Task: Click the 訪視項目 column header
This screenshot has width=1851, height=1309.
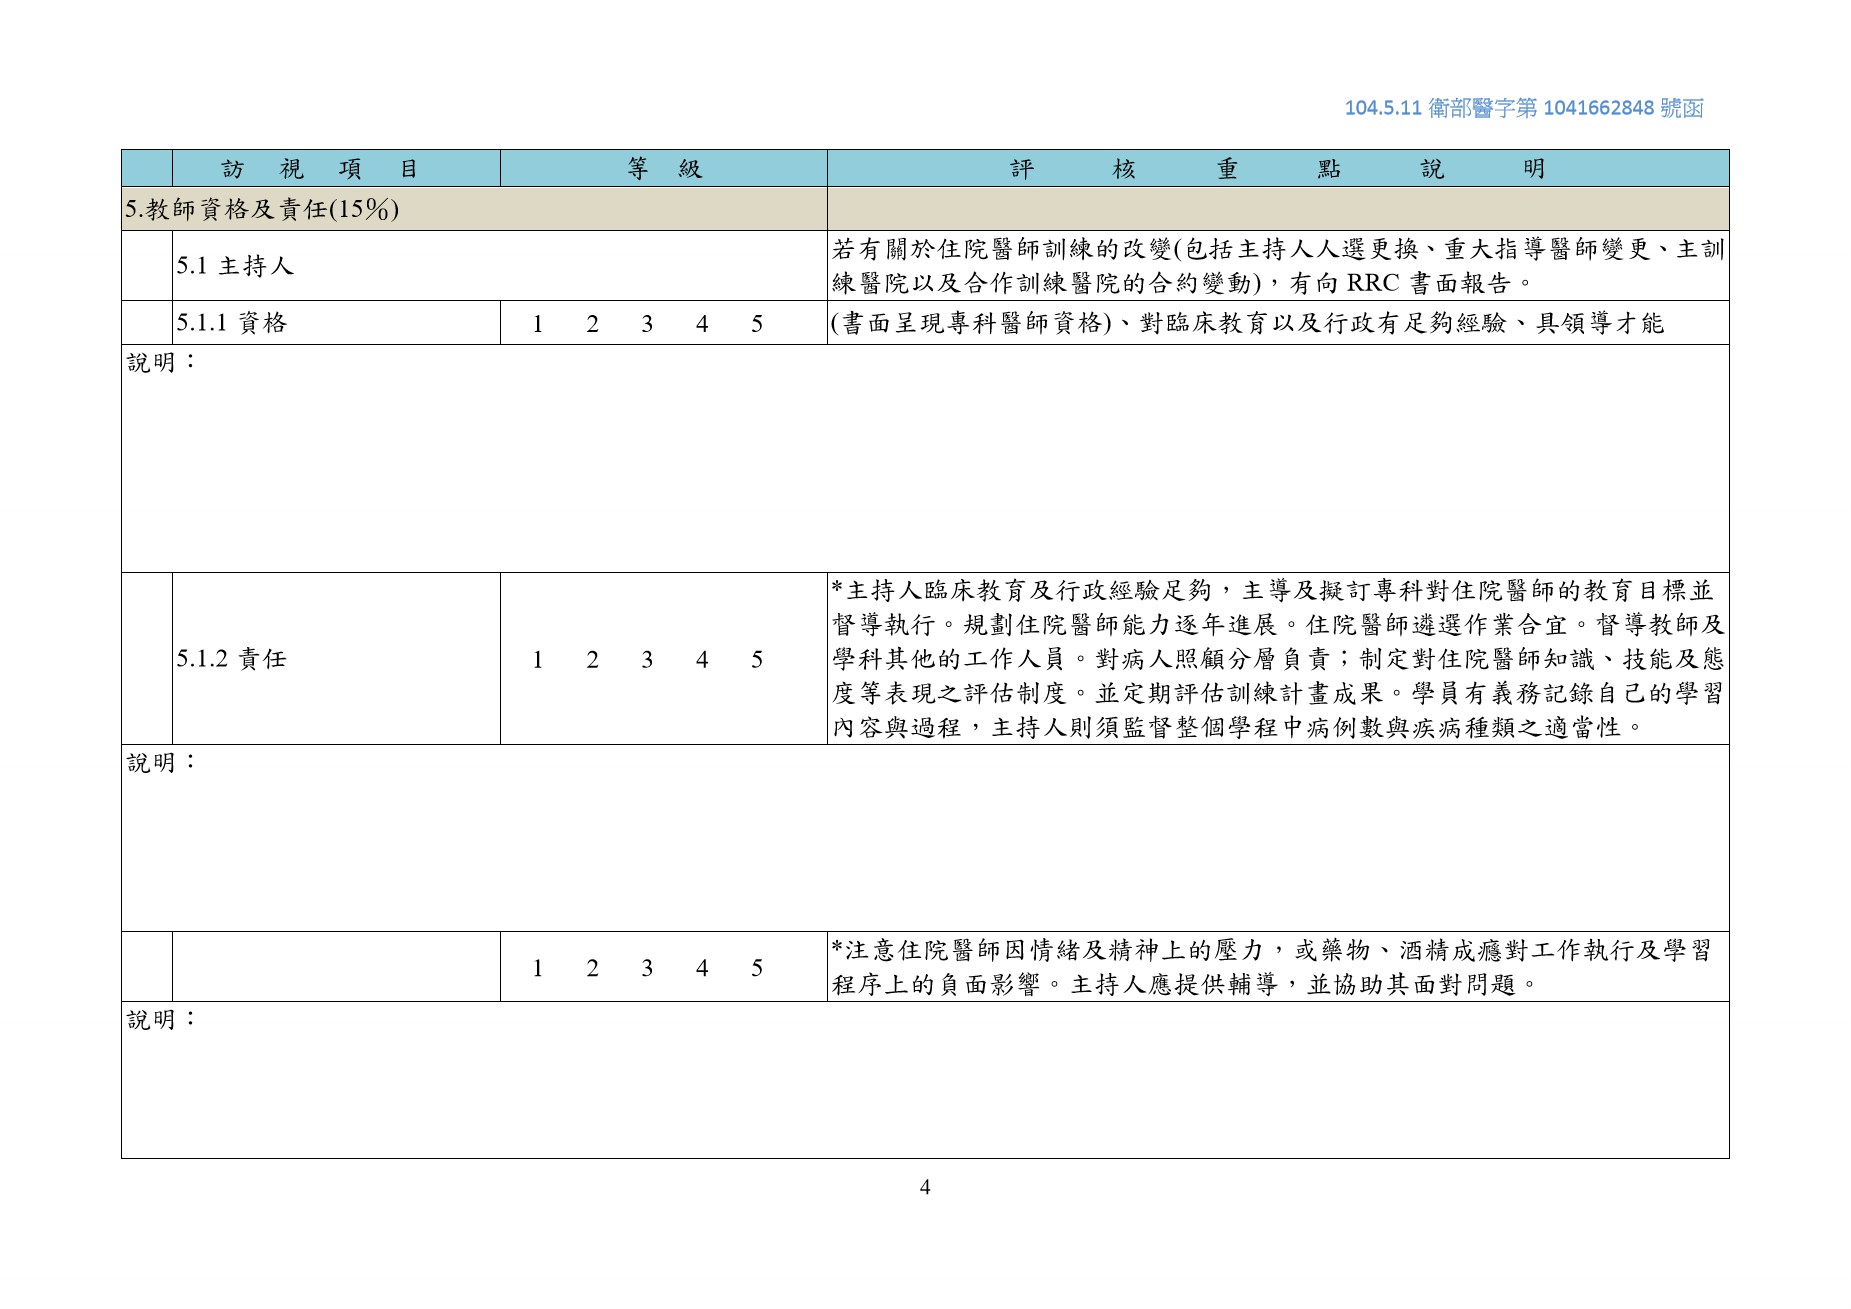Action: tap(336, 169)
